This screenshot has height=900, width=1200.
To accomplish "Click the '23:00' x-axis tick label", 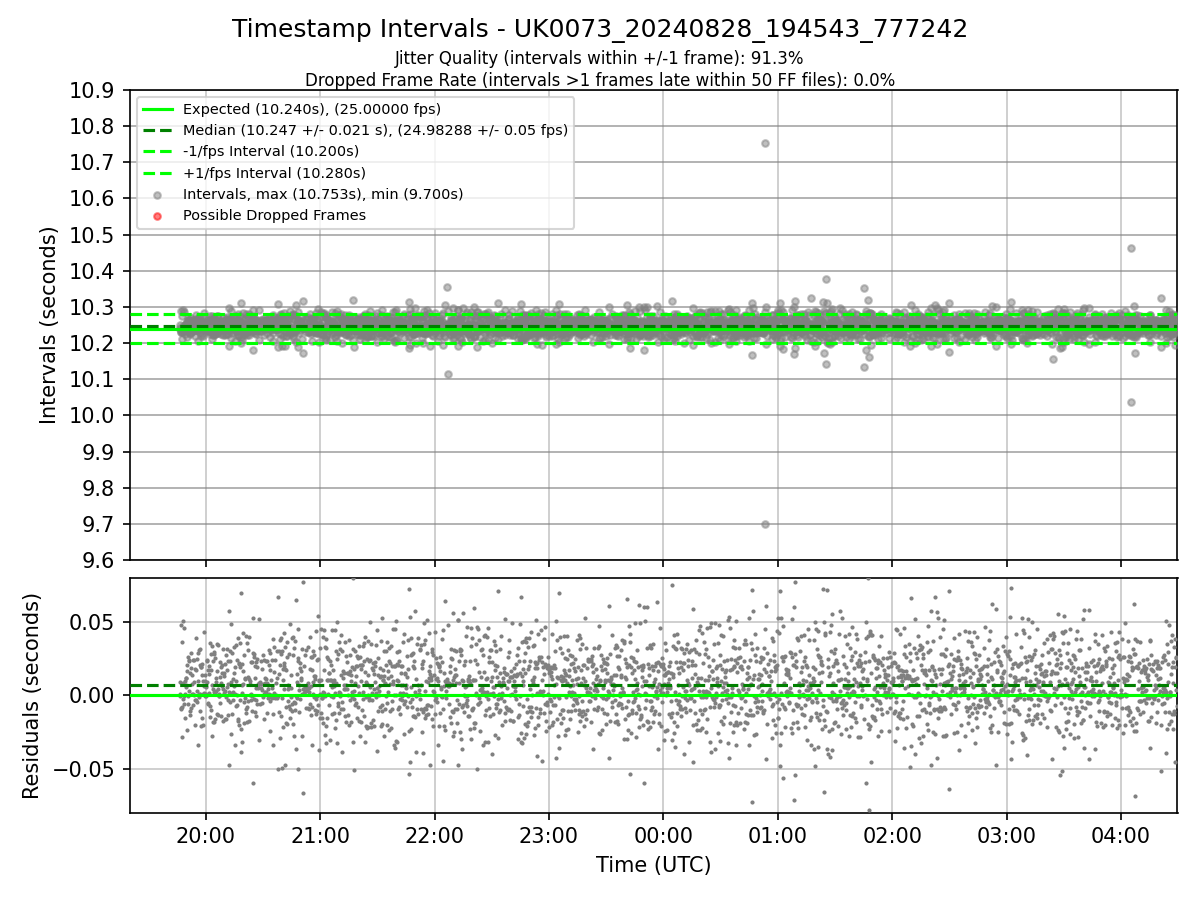I will (x=549, y=834).
